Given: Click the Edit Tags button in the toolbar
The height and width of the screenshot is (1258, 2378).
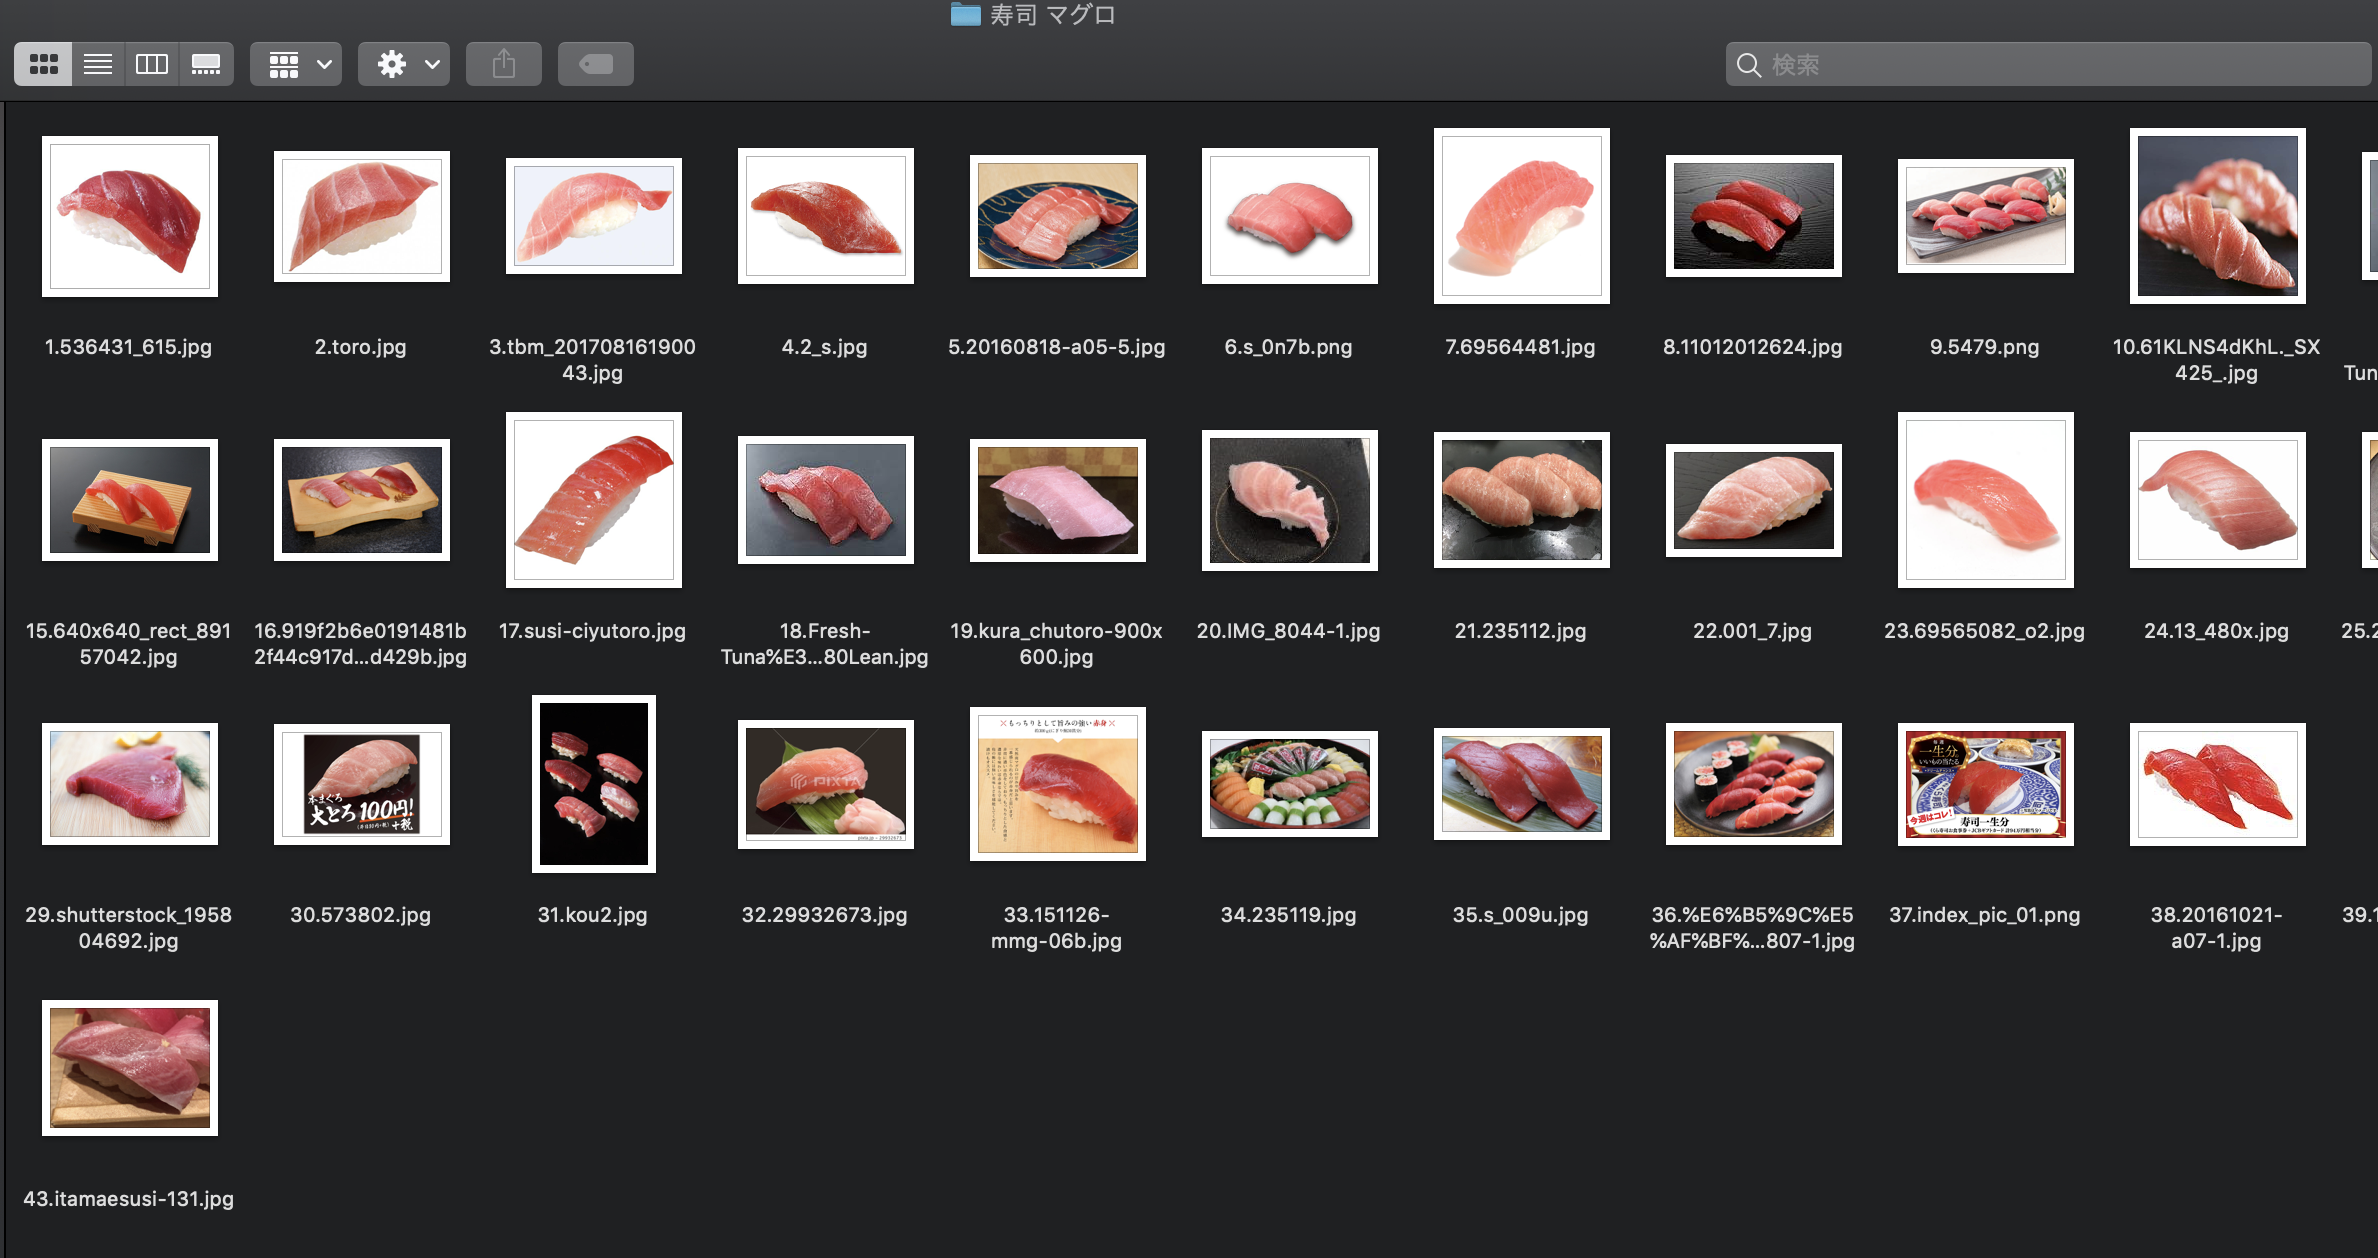Looking at the screenshot, I should point(596,63).
